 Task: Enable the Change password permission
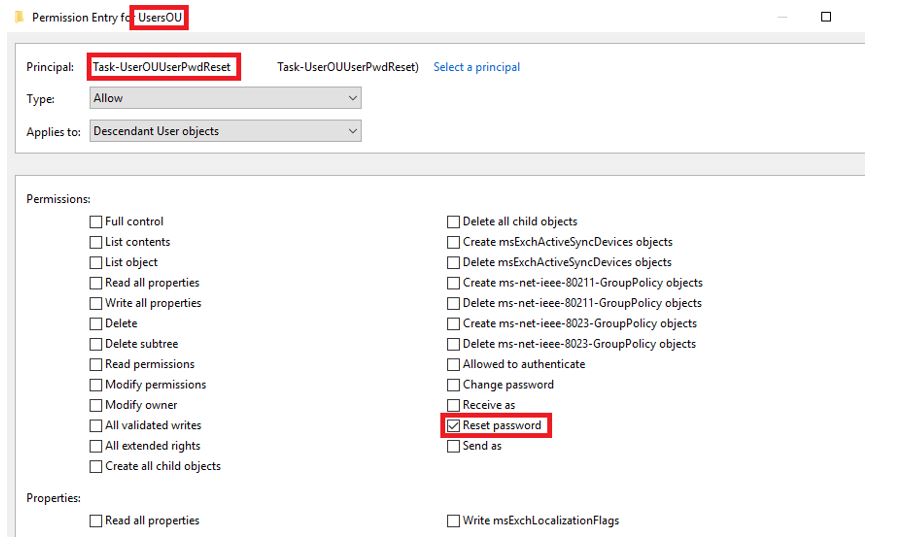[x=453, y=385]
